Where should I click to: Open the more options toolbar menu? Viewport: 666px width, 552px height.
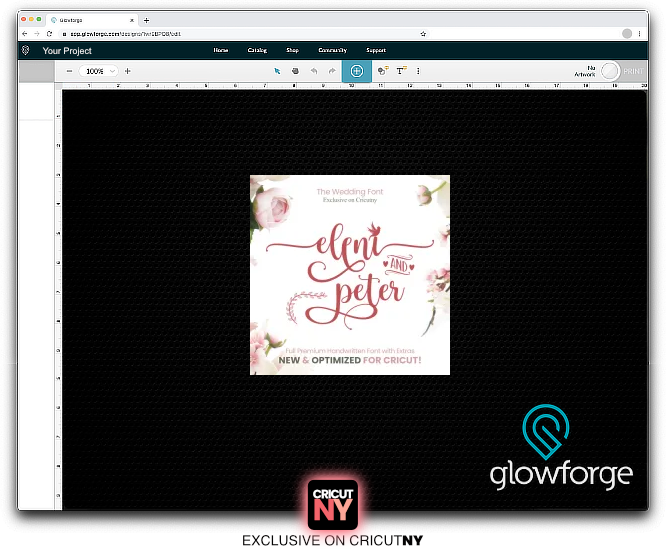[418, 71]
